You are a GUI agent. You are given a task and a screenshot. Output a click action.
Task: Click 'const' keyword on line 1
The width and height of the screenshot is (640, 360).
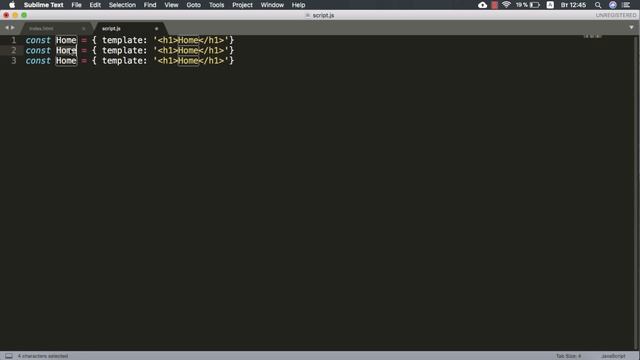click(x=38, y=40)
